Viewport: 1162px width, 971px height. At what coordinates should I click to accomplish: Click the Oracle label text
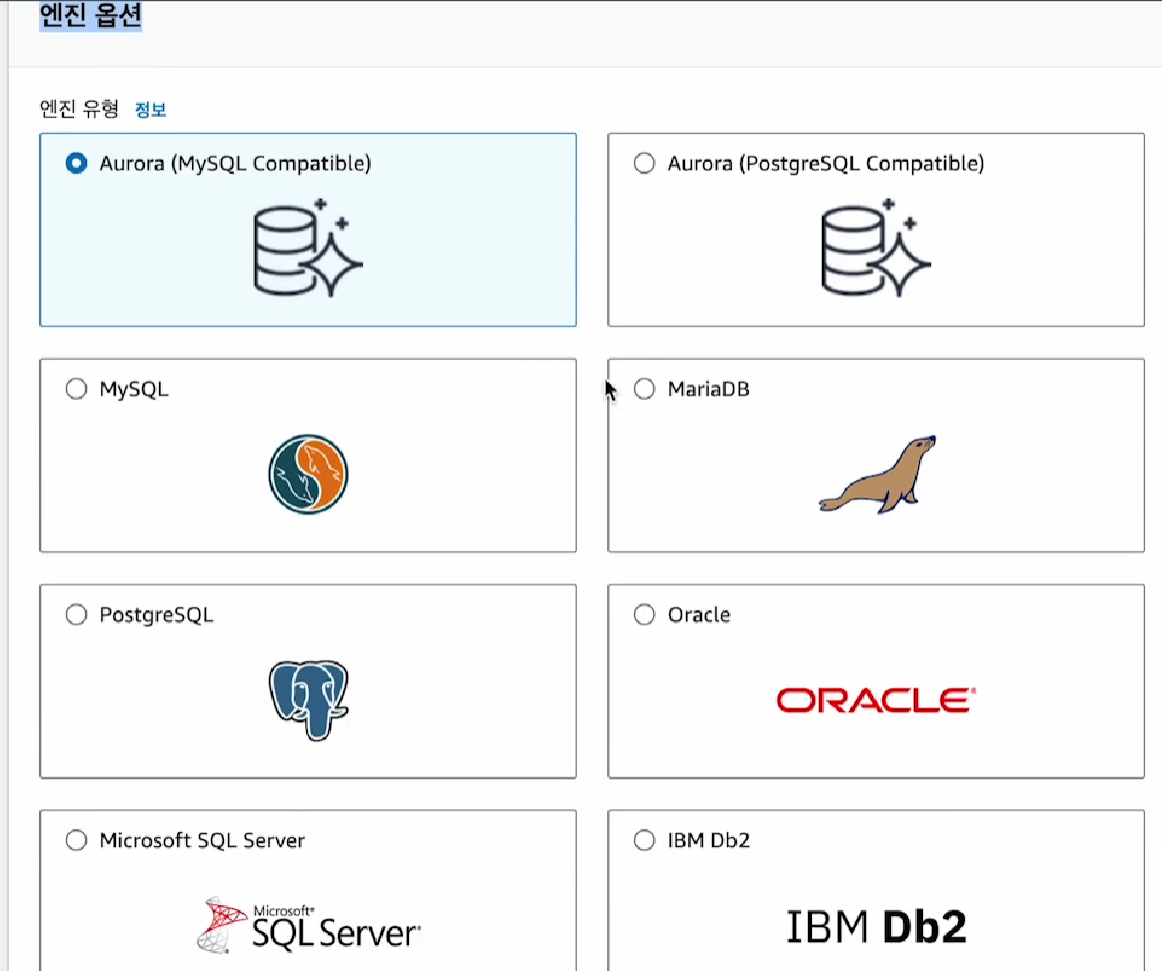point(699,614)
